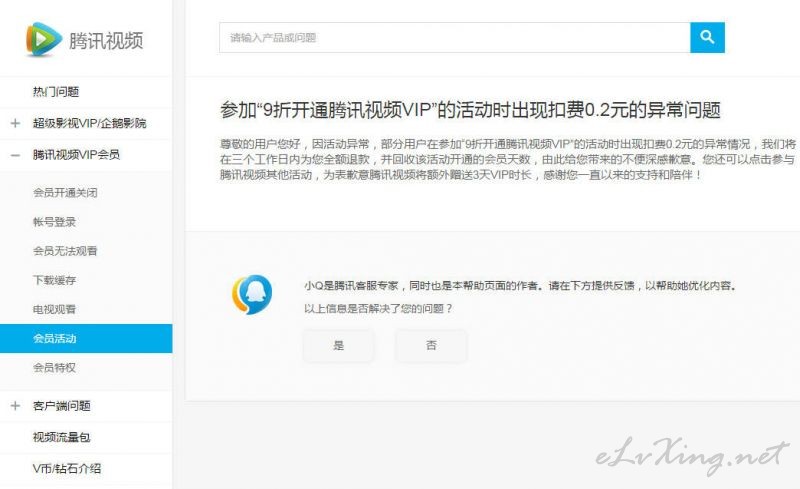Select 会员开通关闭 submenu item
800x489 pixels.
[65, 192]
